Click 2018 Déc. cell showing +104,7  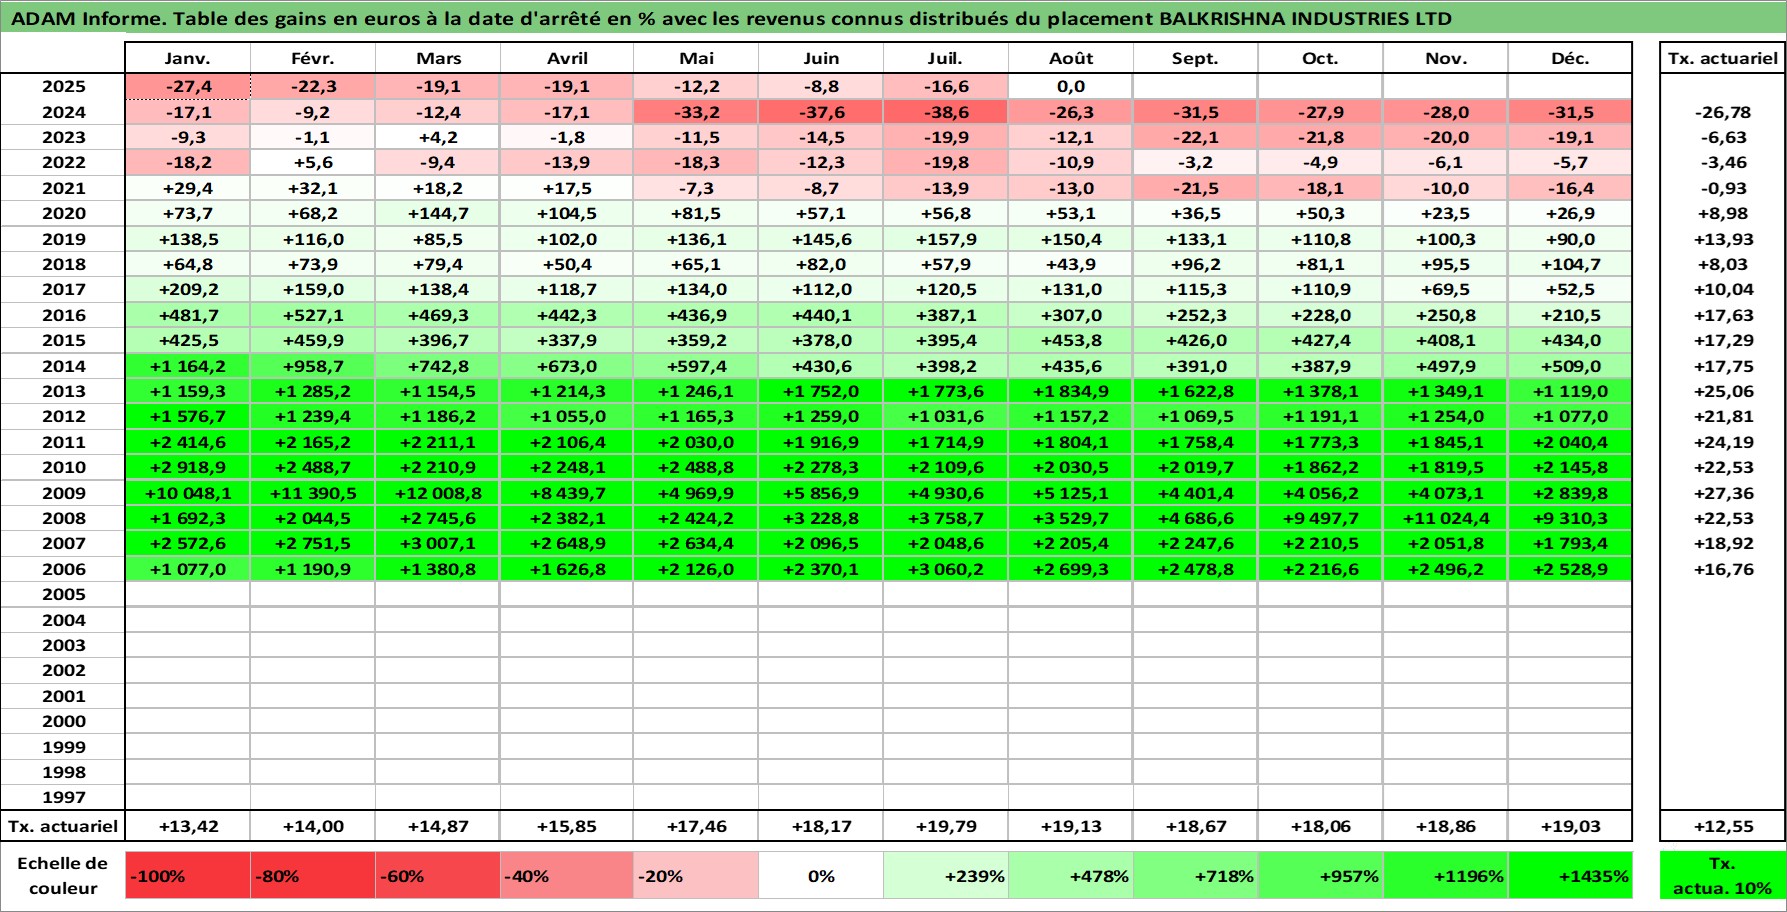1570,264
